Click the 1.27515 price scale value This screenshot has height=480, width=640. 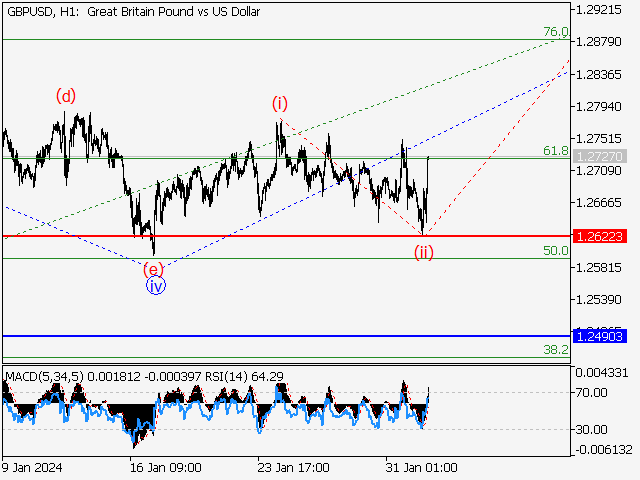(x=598, y=139)
